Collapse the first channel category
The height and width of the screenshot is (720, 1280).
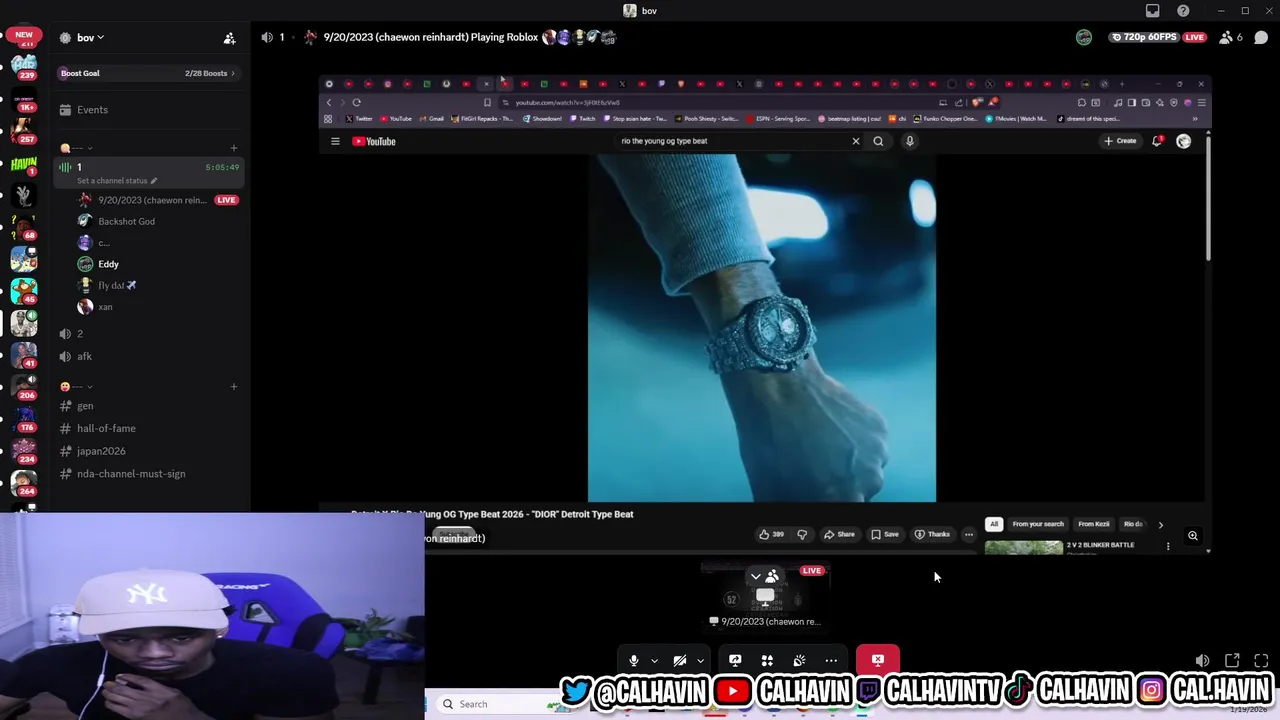[x=76, y=148]
